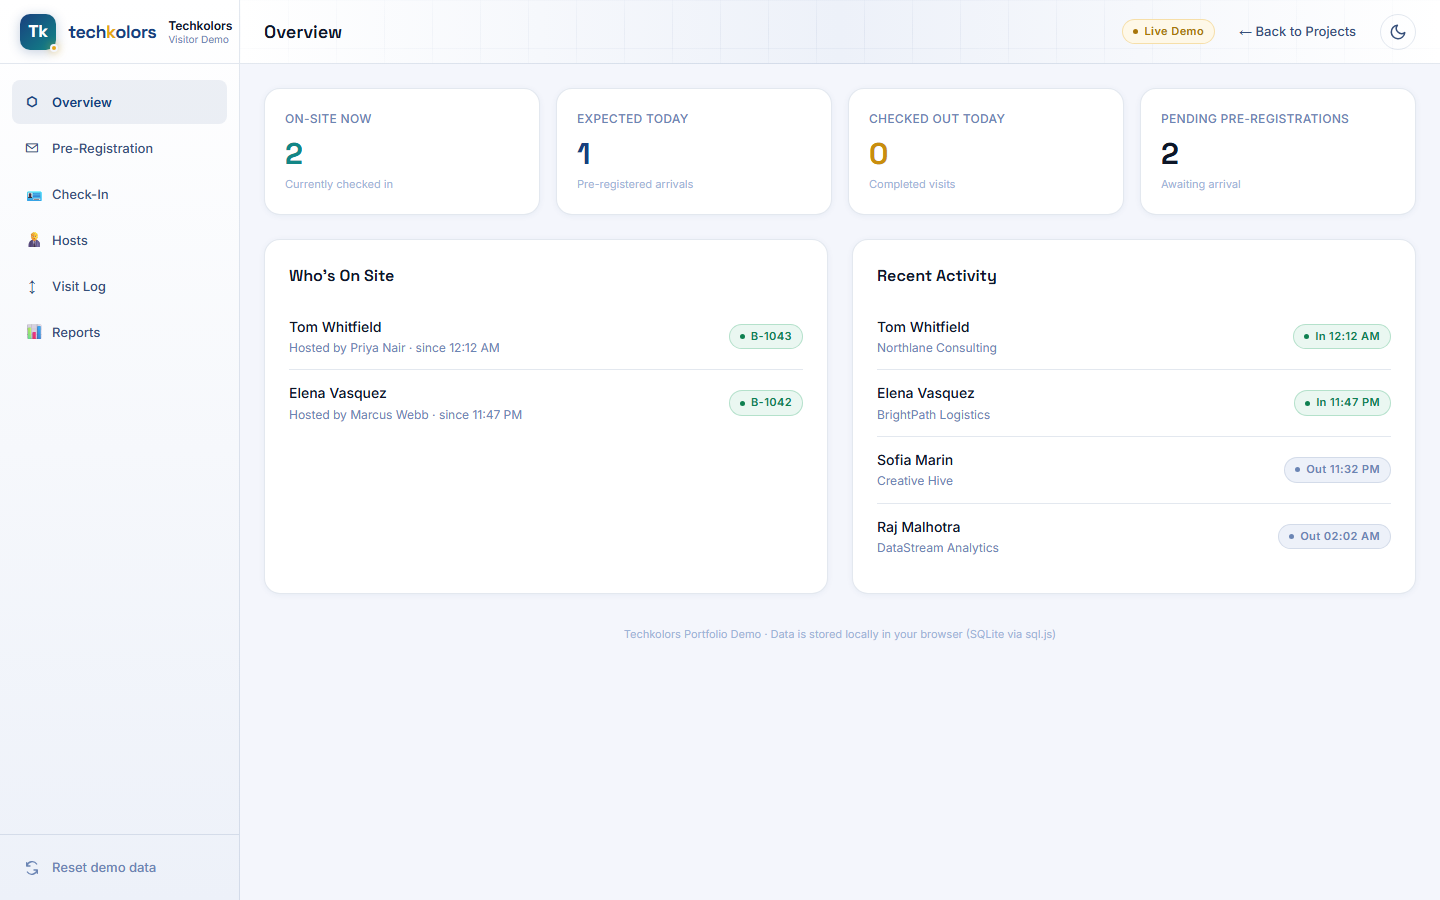The image size is (1440, 900).
Task: Click Tom Whitfield in Who's On Site
Action: 335,327
